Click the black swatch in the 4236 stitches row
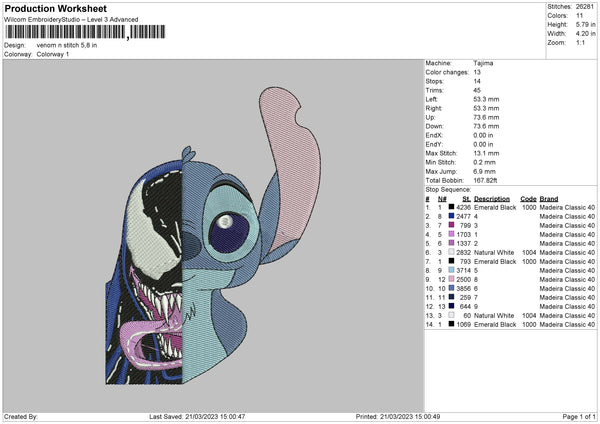The height and width of the screenshot is (424, 600). pyautogui.click(x=452, y=207)
